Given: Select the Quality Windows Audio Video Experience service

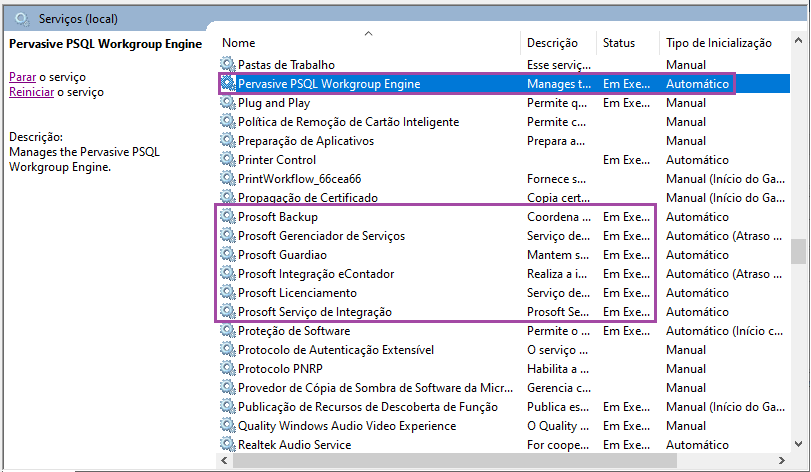Looking at the screenshot, I should [503, 425].
